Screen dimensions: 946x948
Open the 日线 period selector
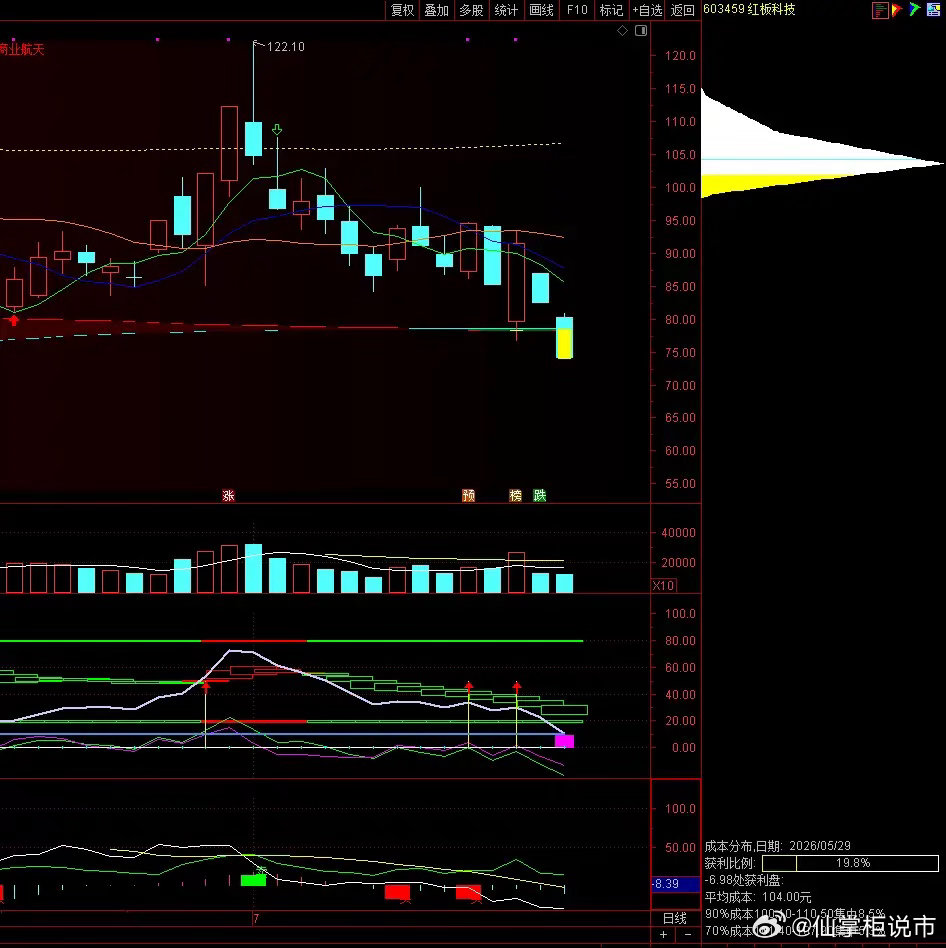pyautogui.click(x=675, y=918)
